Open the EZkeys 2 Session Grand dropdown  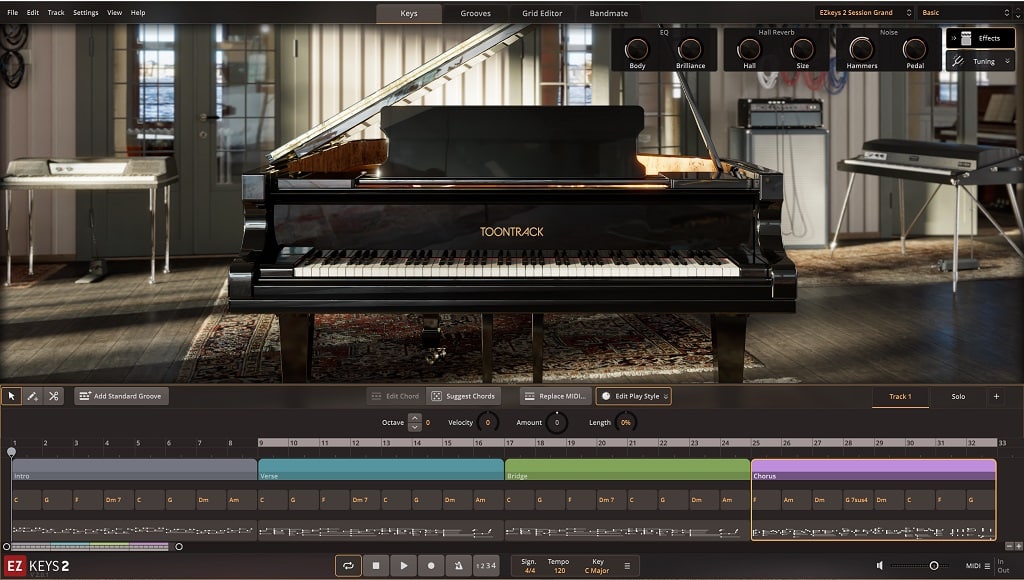[865, 12]
